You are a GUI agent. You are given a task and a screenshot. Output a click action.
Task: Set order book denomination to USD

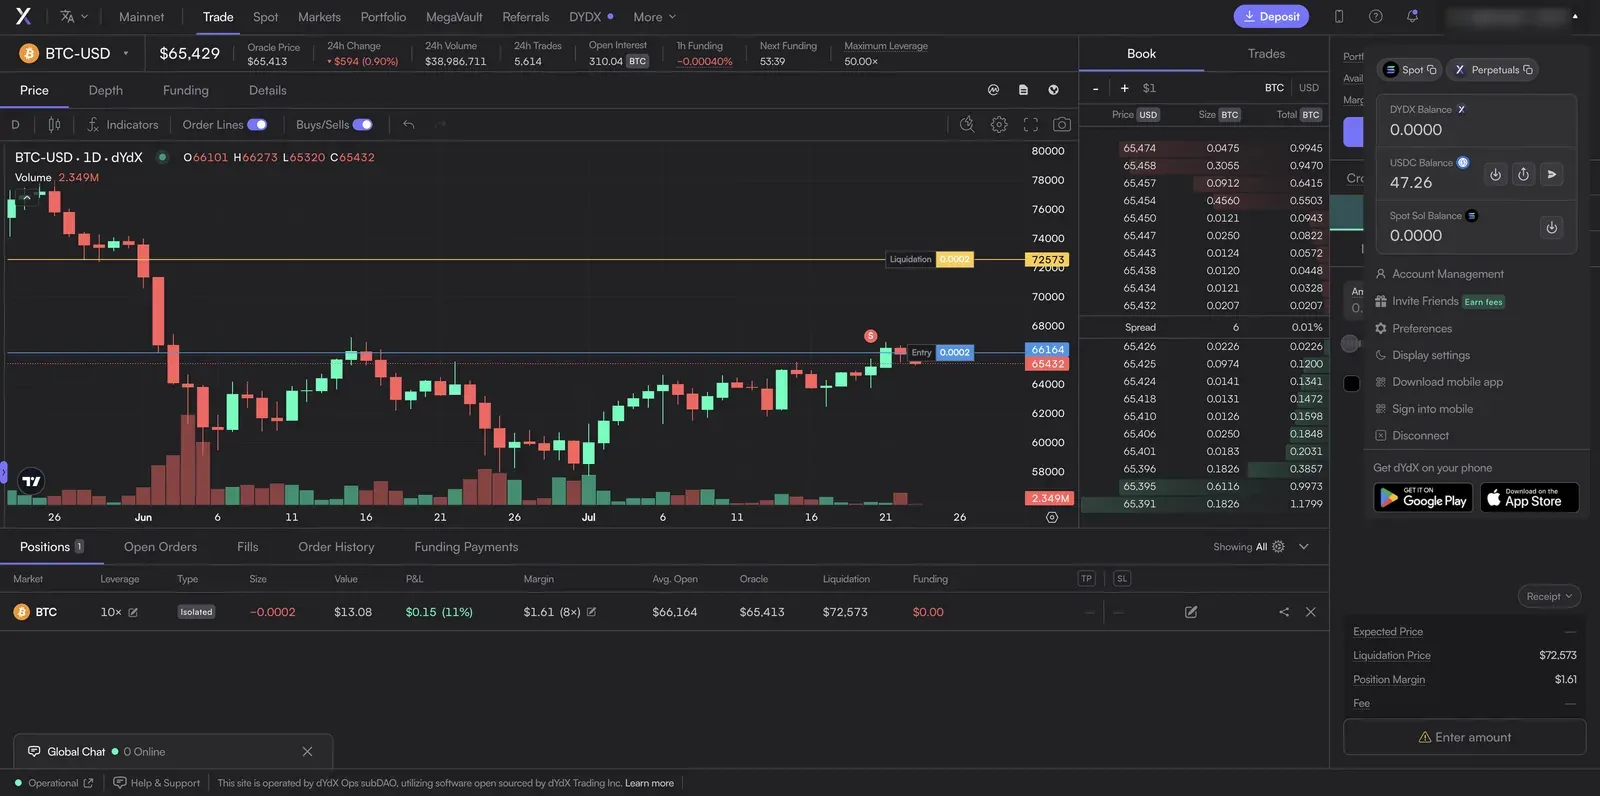pos(1309,88)
